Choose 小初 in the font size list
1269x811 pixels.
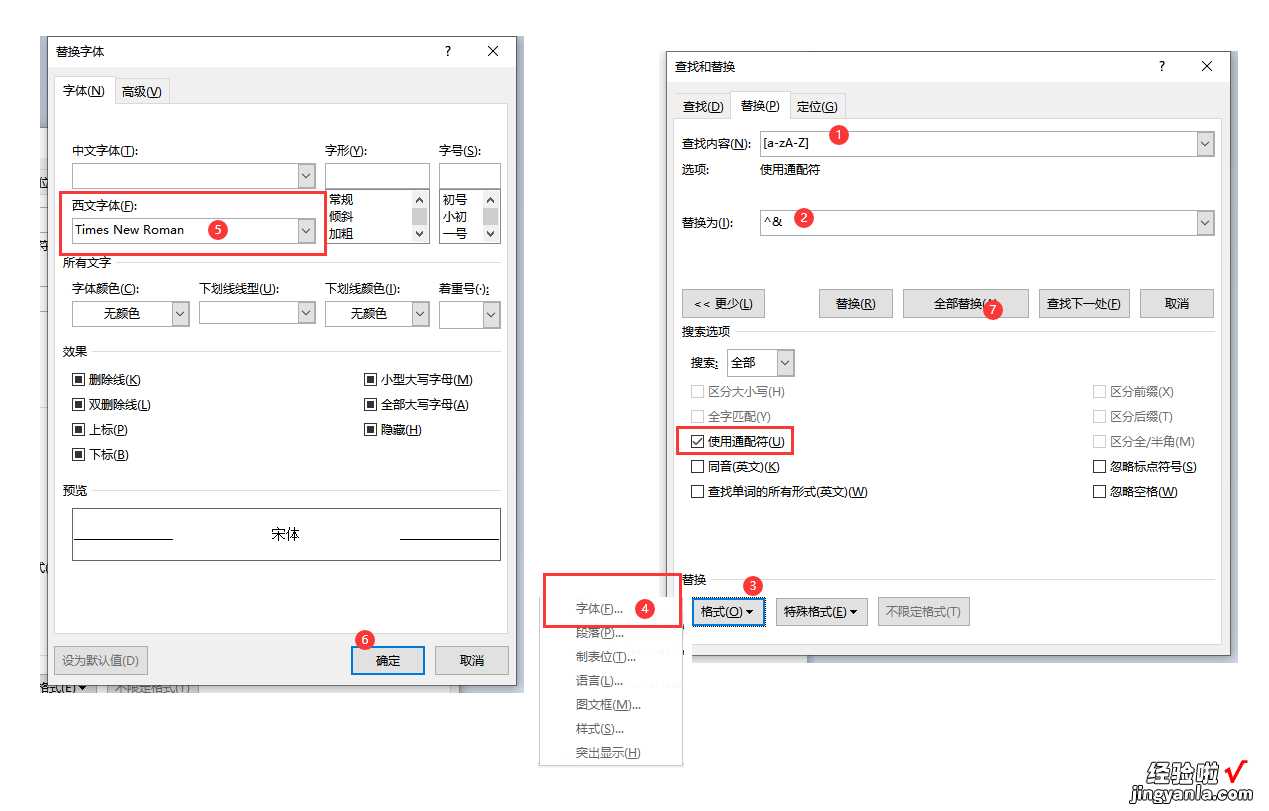(455, 216)
